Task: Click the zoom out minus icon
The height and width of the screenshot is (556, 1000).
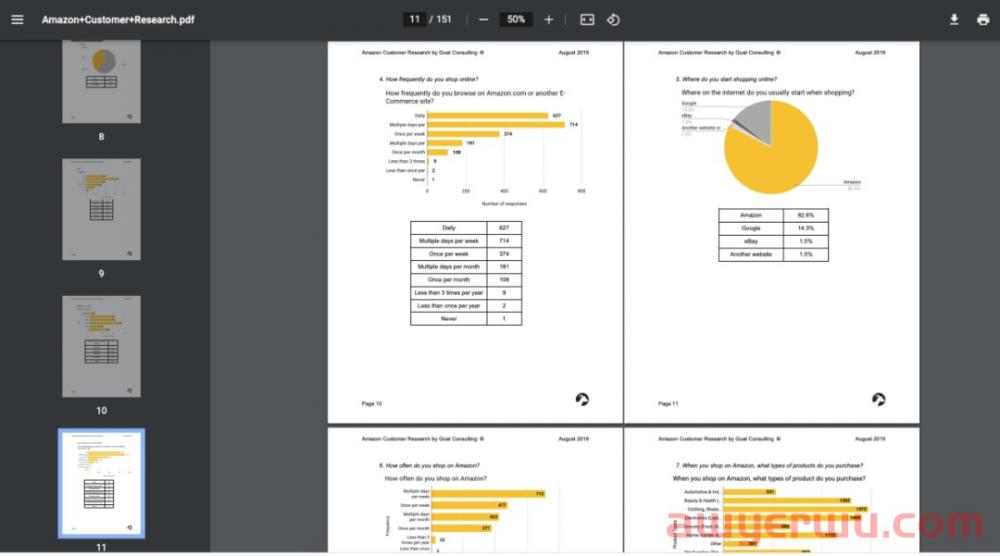Action: [483, 20]
